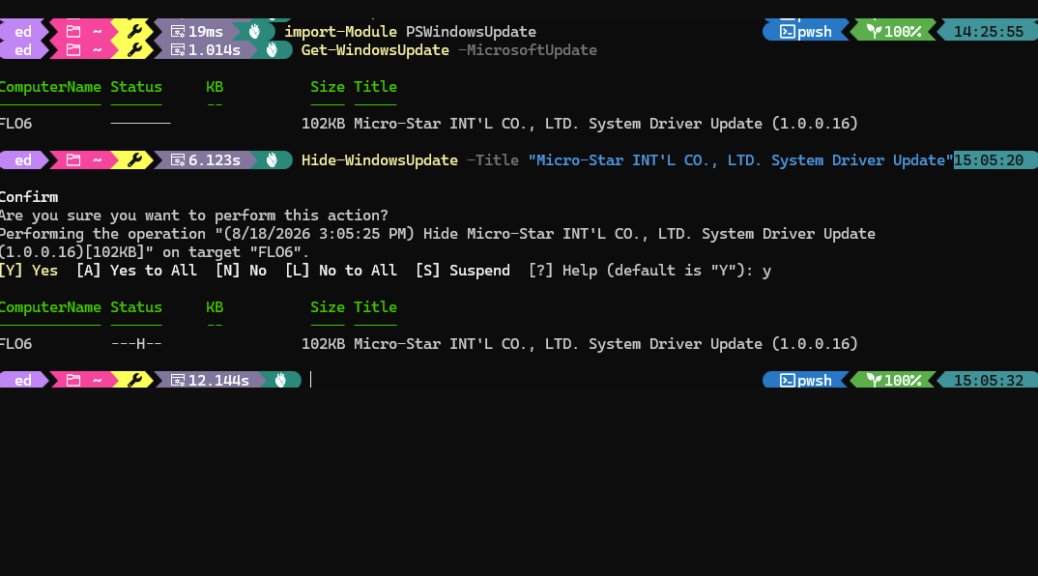Click the 'ed' user segment in the 19ms row

[23, 32]
